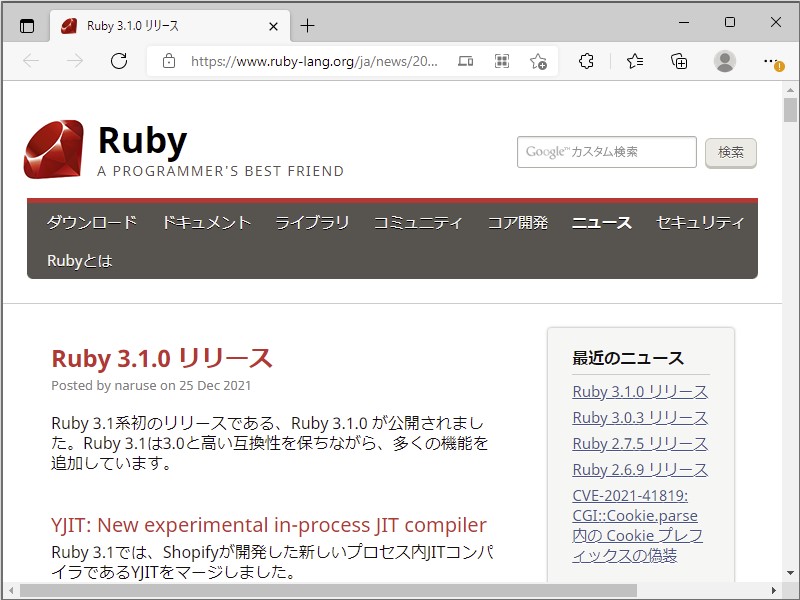Reload the Ruby release page

pyautogui.click(x=119, y=61)
